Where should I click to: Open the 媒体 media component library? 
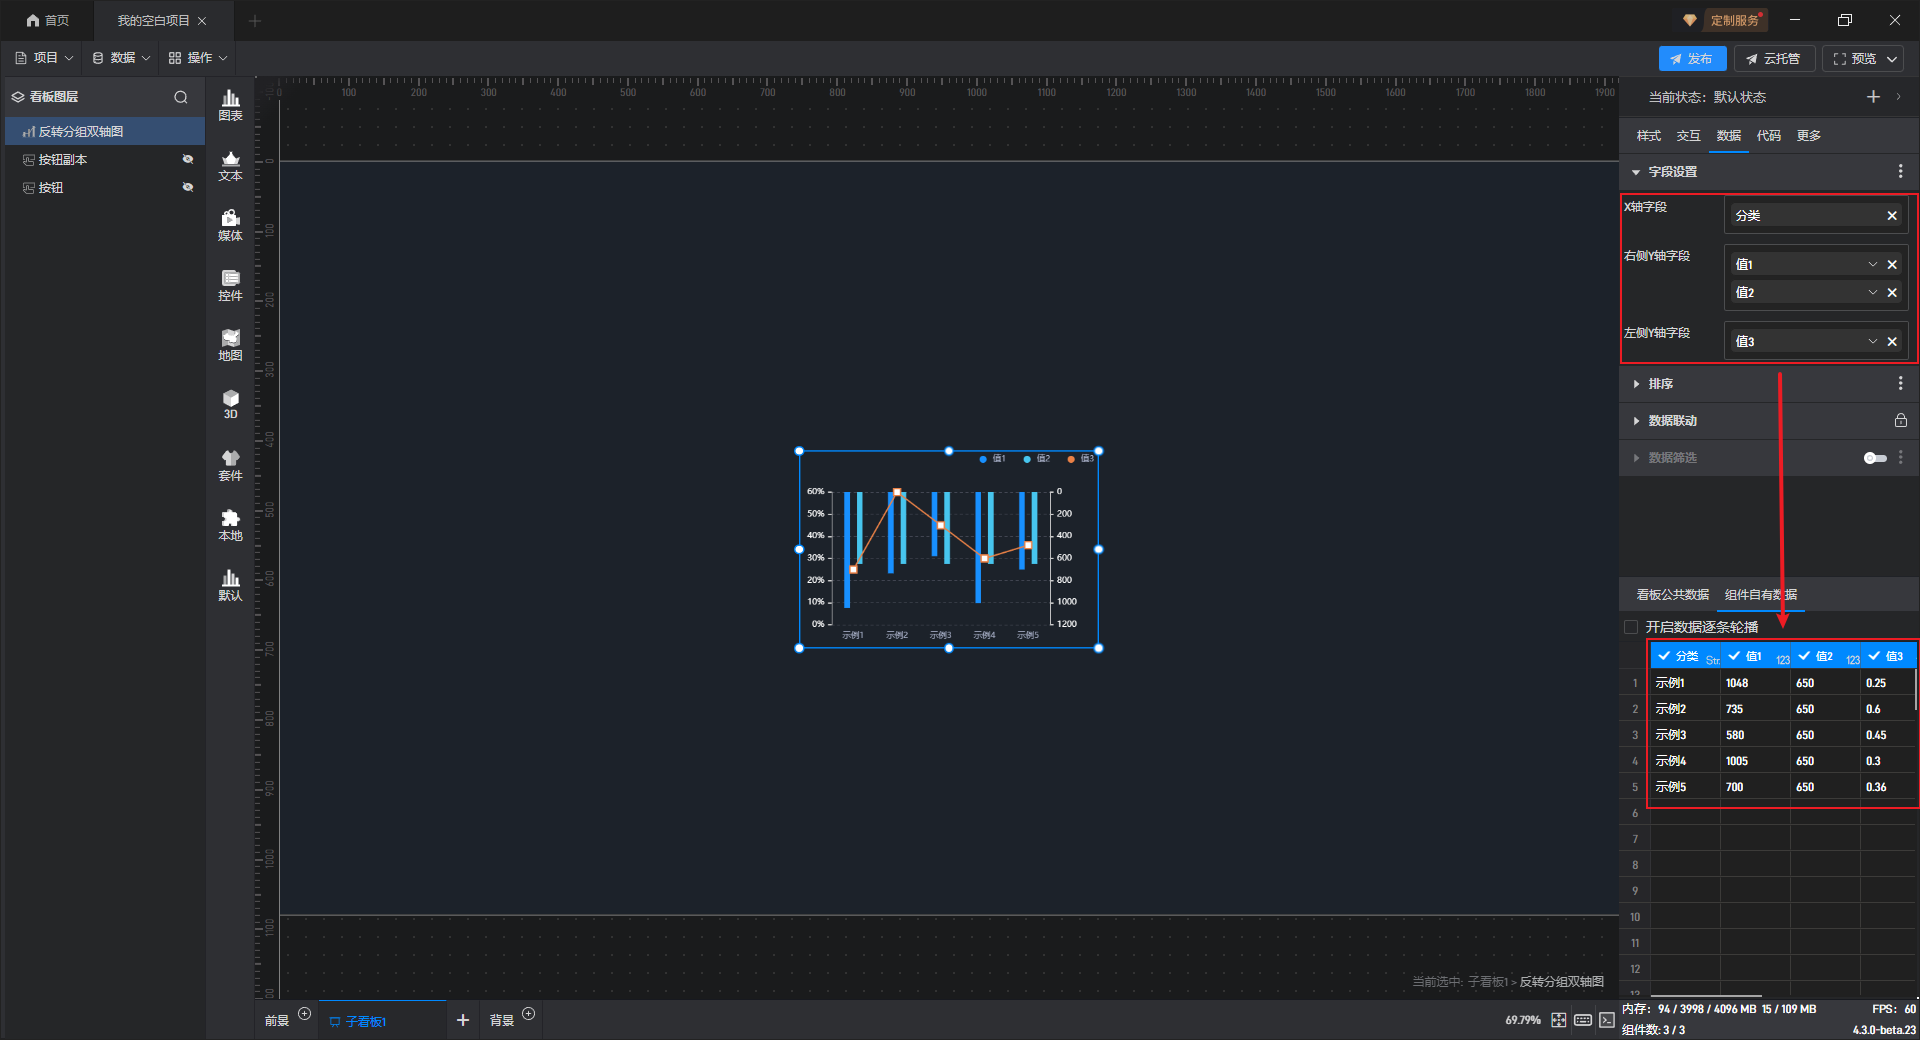pyautogui.click(x=230, y=225)
